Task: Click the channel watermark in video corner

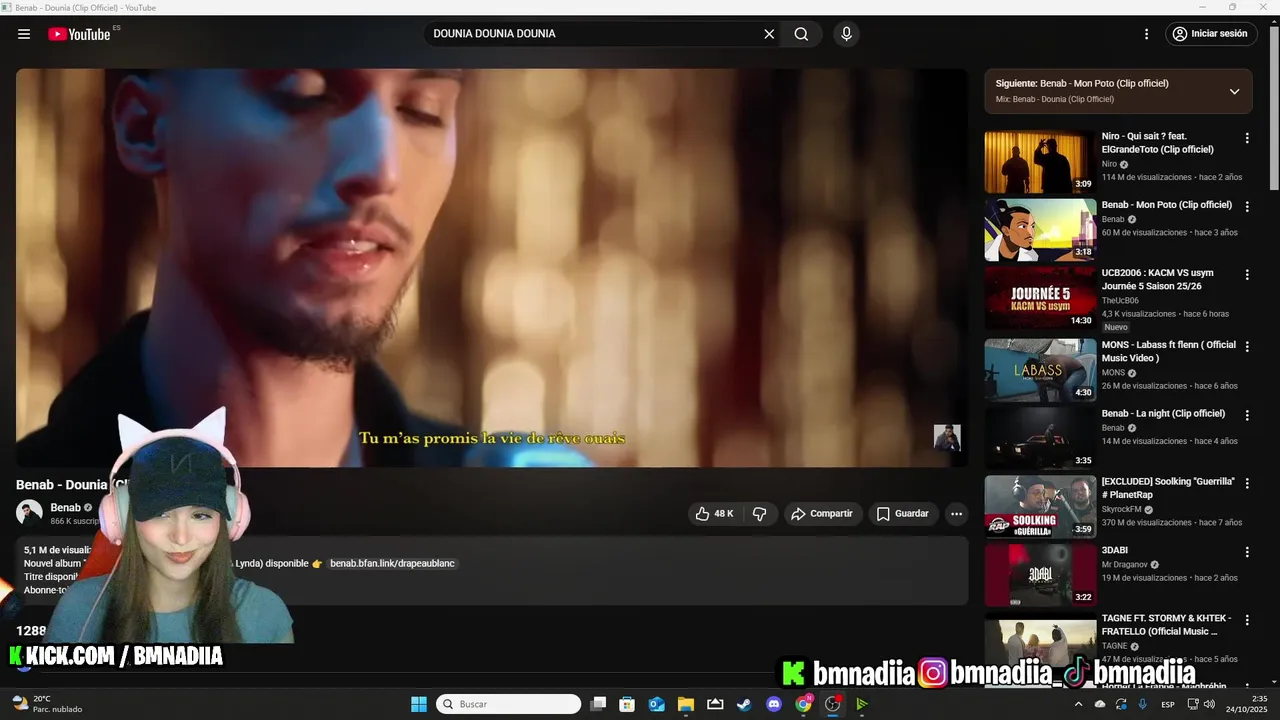Action: pyautogui.click(x=947, y=437)
